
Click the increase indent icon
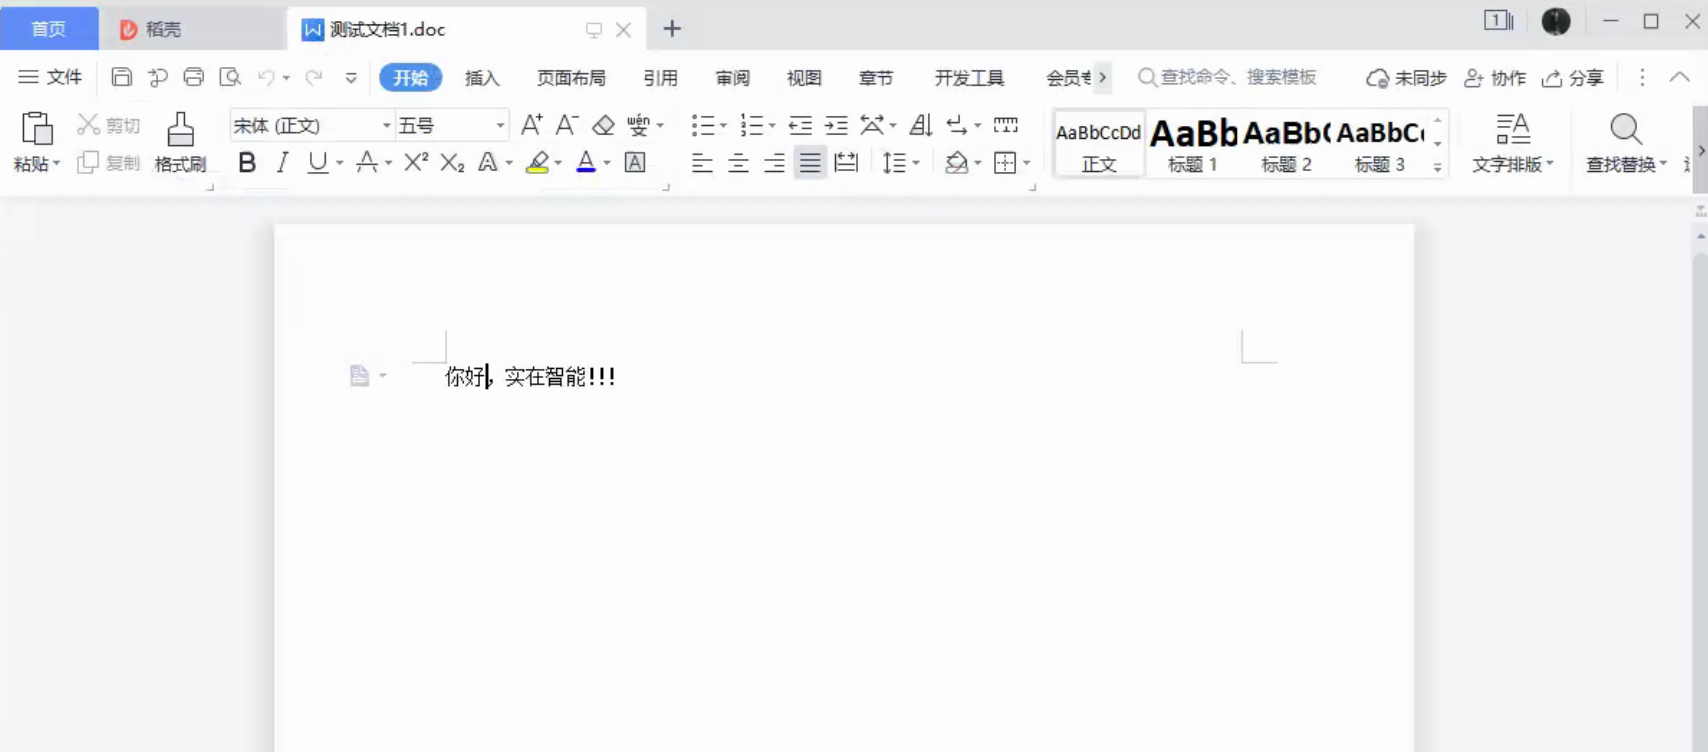click(x=836, y=125)
